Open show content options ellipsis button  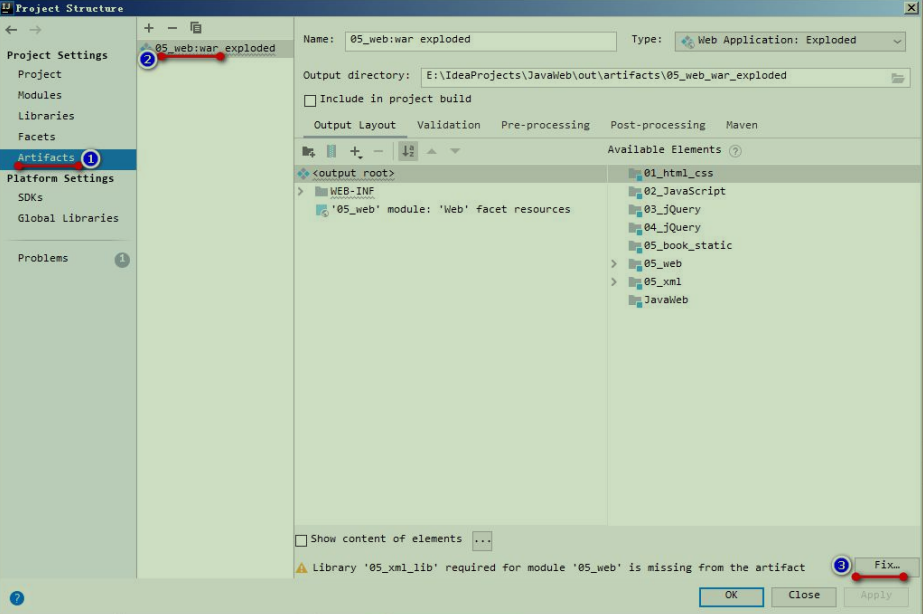[482, 540]
